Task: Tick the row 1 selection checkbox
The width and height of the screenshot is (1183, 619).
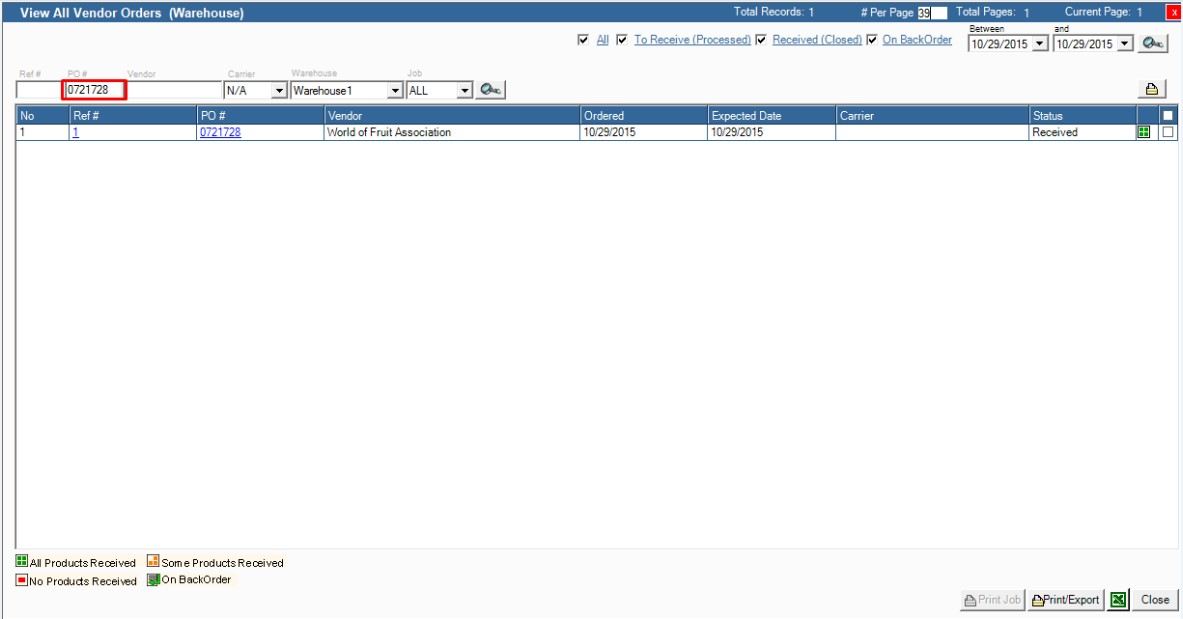Action: [1167, 132]
